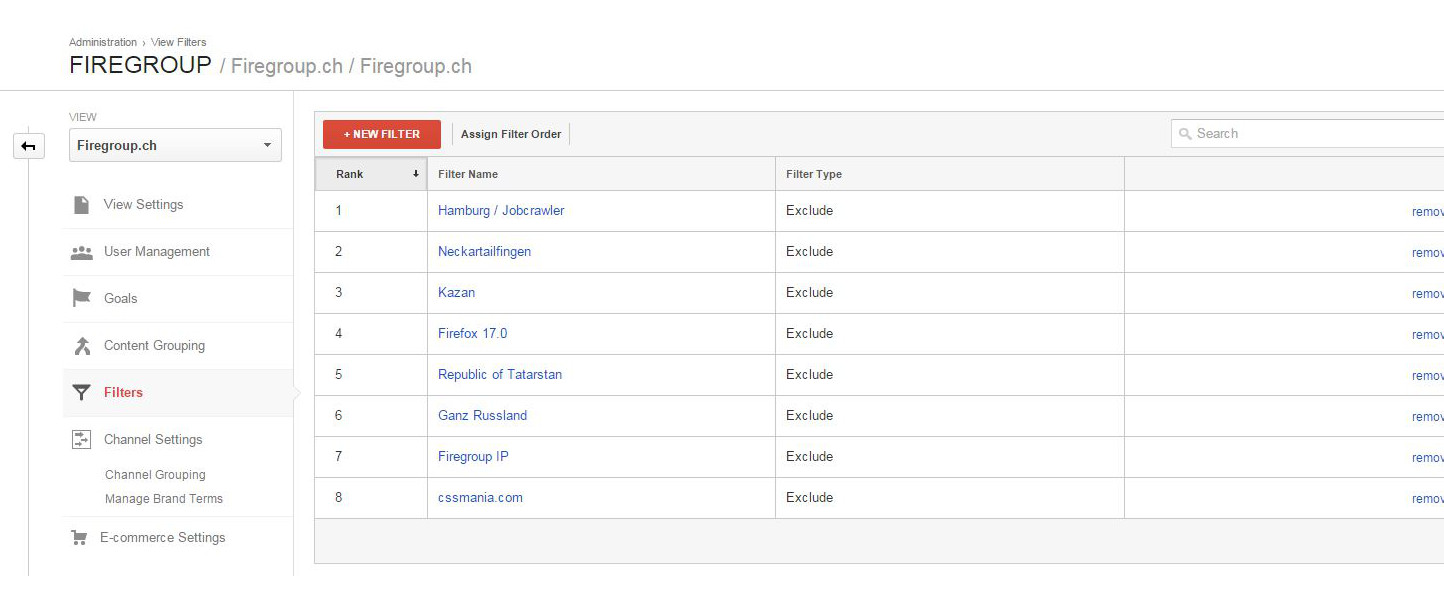
Task: Click the E-commerce Settings cart icon
Action: click(79, 538)
